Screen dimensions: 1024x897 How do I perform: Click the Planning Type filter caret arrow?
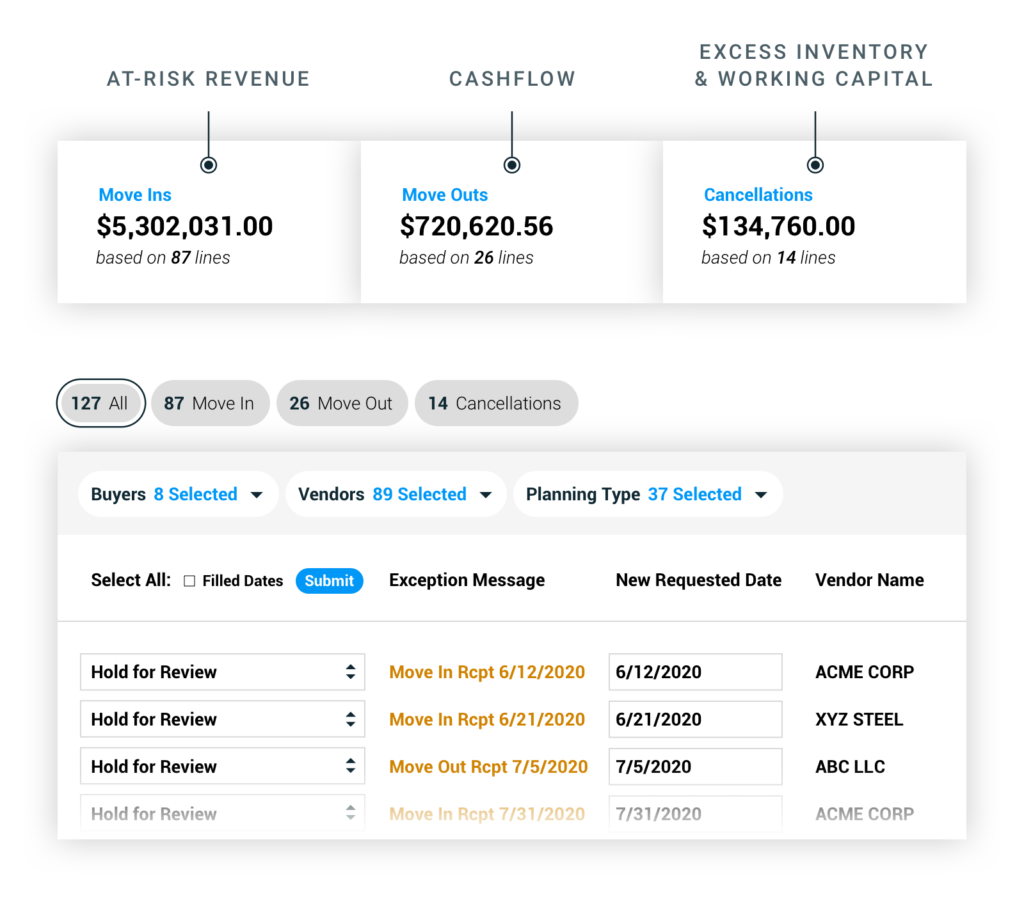pyautogui.click(x=761, y=495)
